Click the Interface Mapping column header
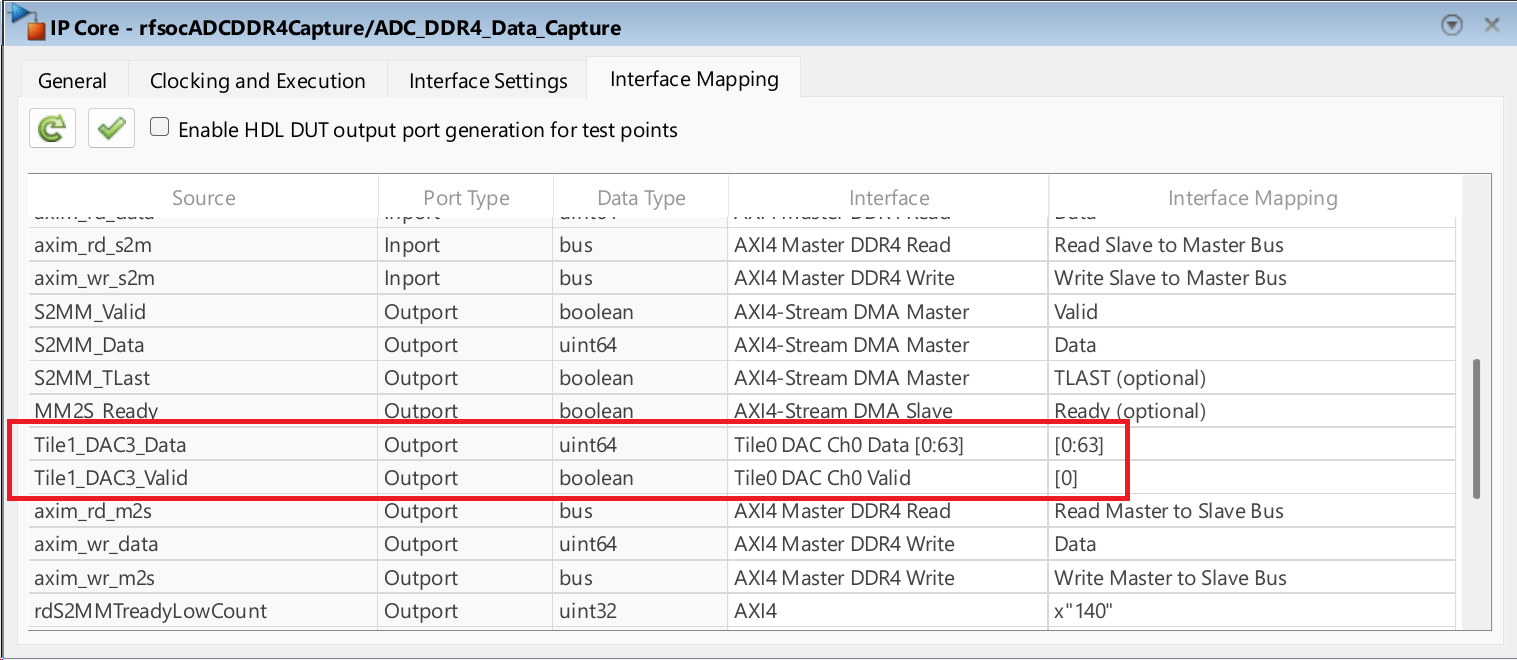Viewport: 1517px width, 660px height. coord(1252,198)
